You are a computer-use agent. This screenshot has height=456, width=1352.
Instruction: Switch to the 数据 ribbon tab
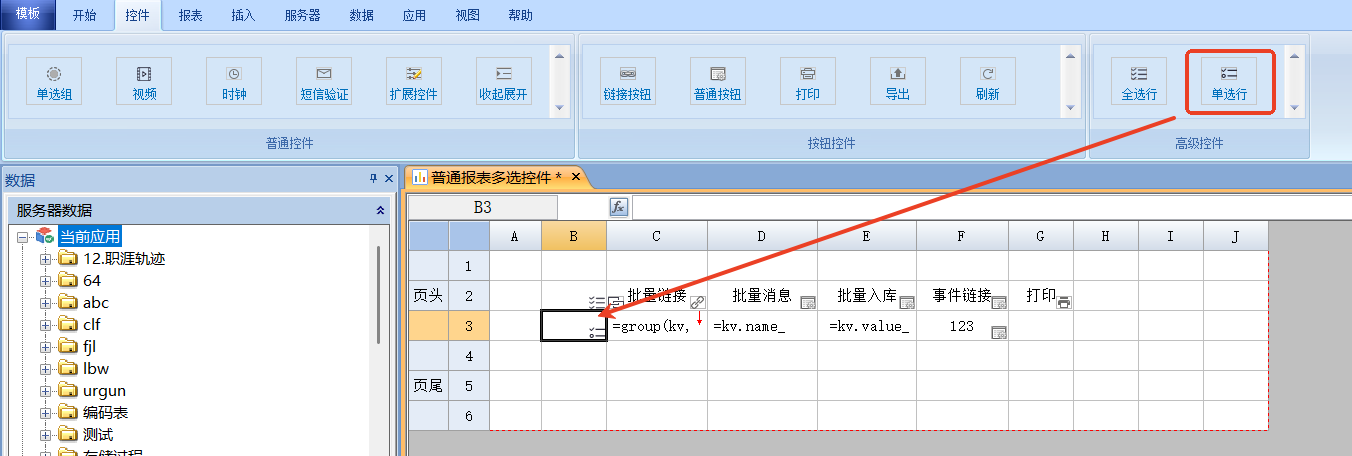pos(362,16)
